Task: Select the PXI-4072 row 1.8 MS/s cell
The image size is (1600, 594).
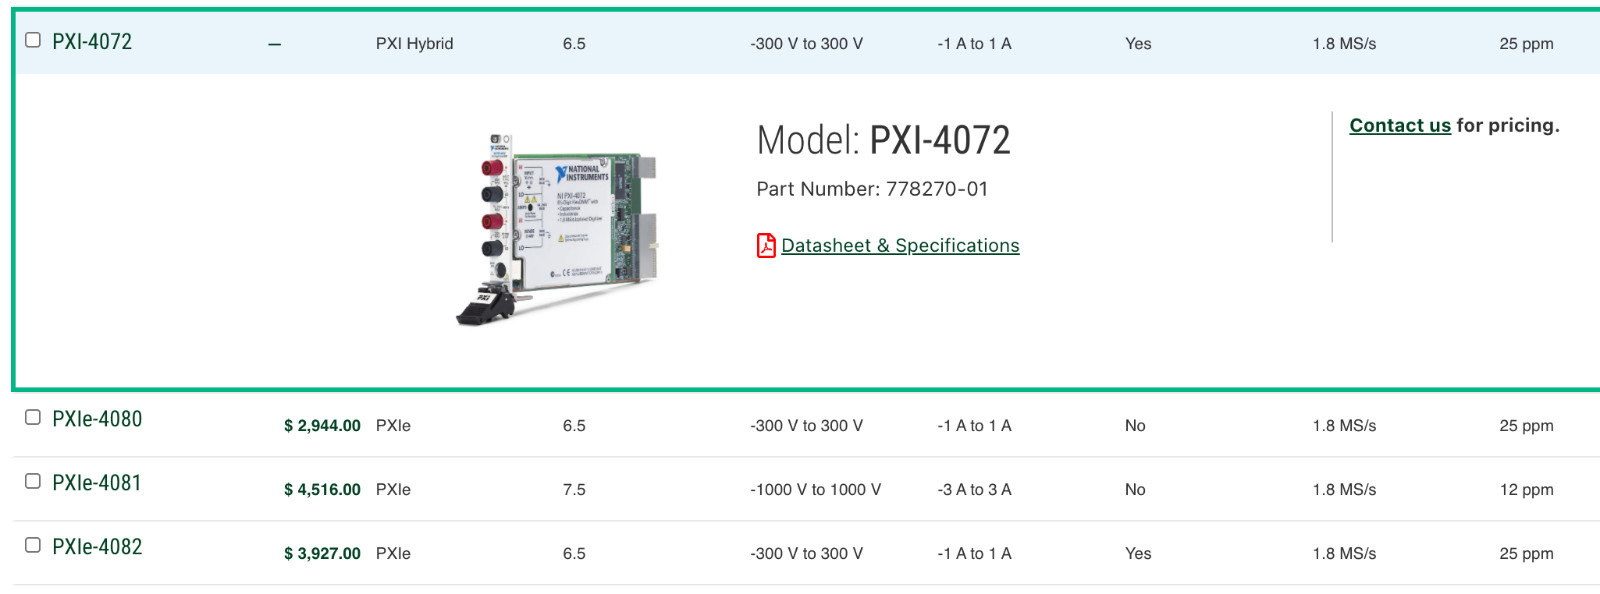Action: 1344,44
